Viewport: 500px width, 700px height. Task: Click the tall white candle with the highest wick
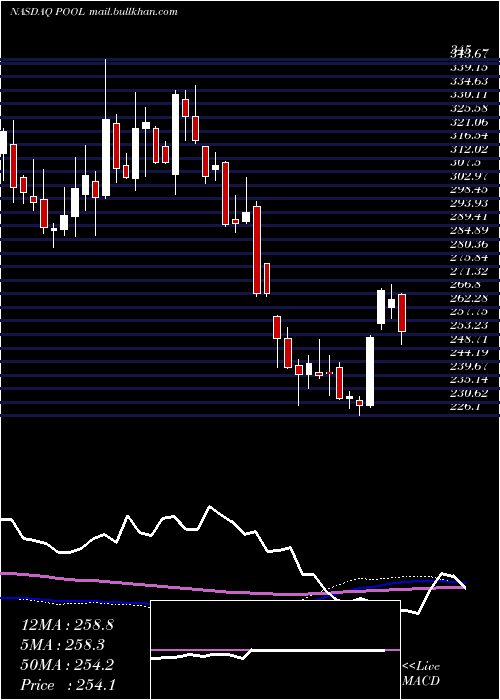point(106,157)
